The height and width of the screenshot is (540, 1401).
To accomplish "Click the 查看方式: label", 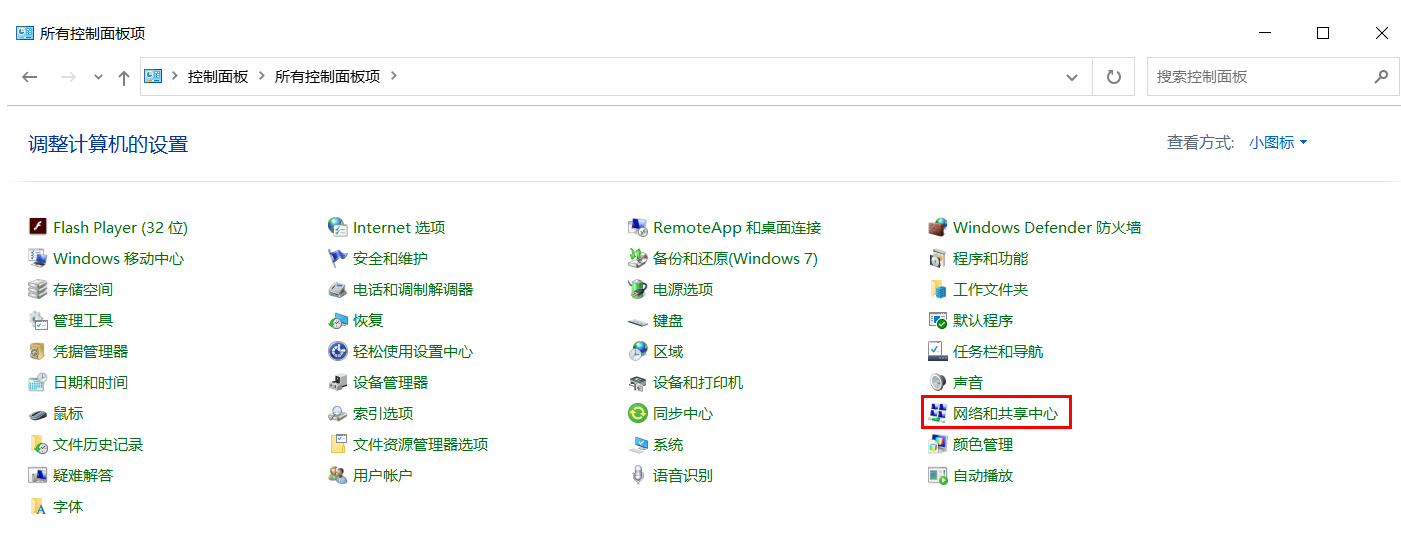I will pyautogui.click(x=1200, y=143).
